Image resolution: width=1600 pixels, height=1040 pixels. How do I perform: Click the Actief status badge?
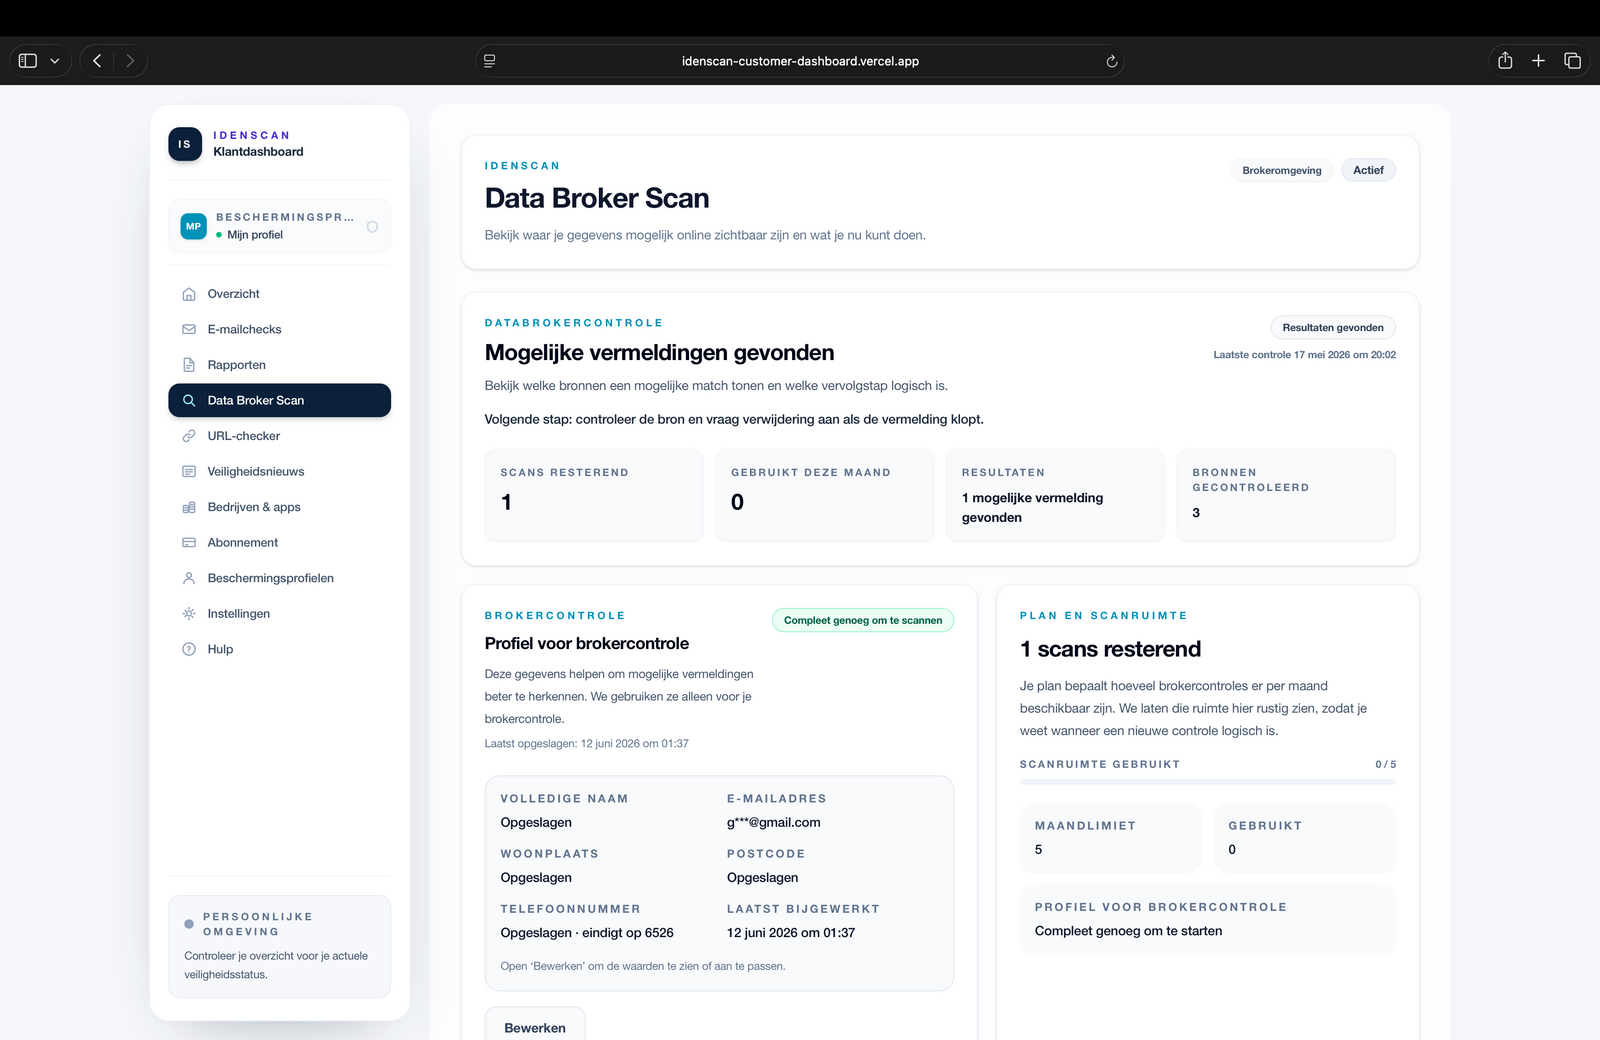[1368, 170]
